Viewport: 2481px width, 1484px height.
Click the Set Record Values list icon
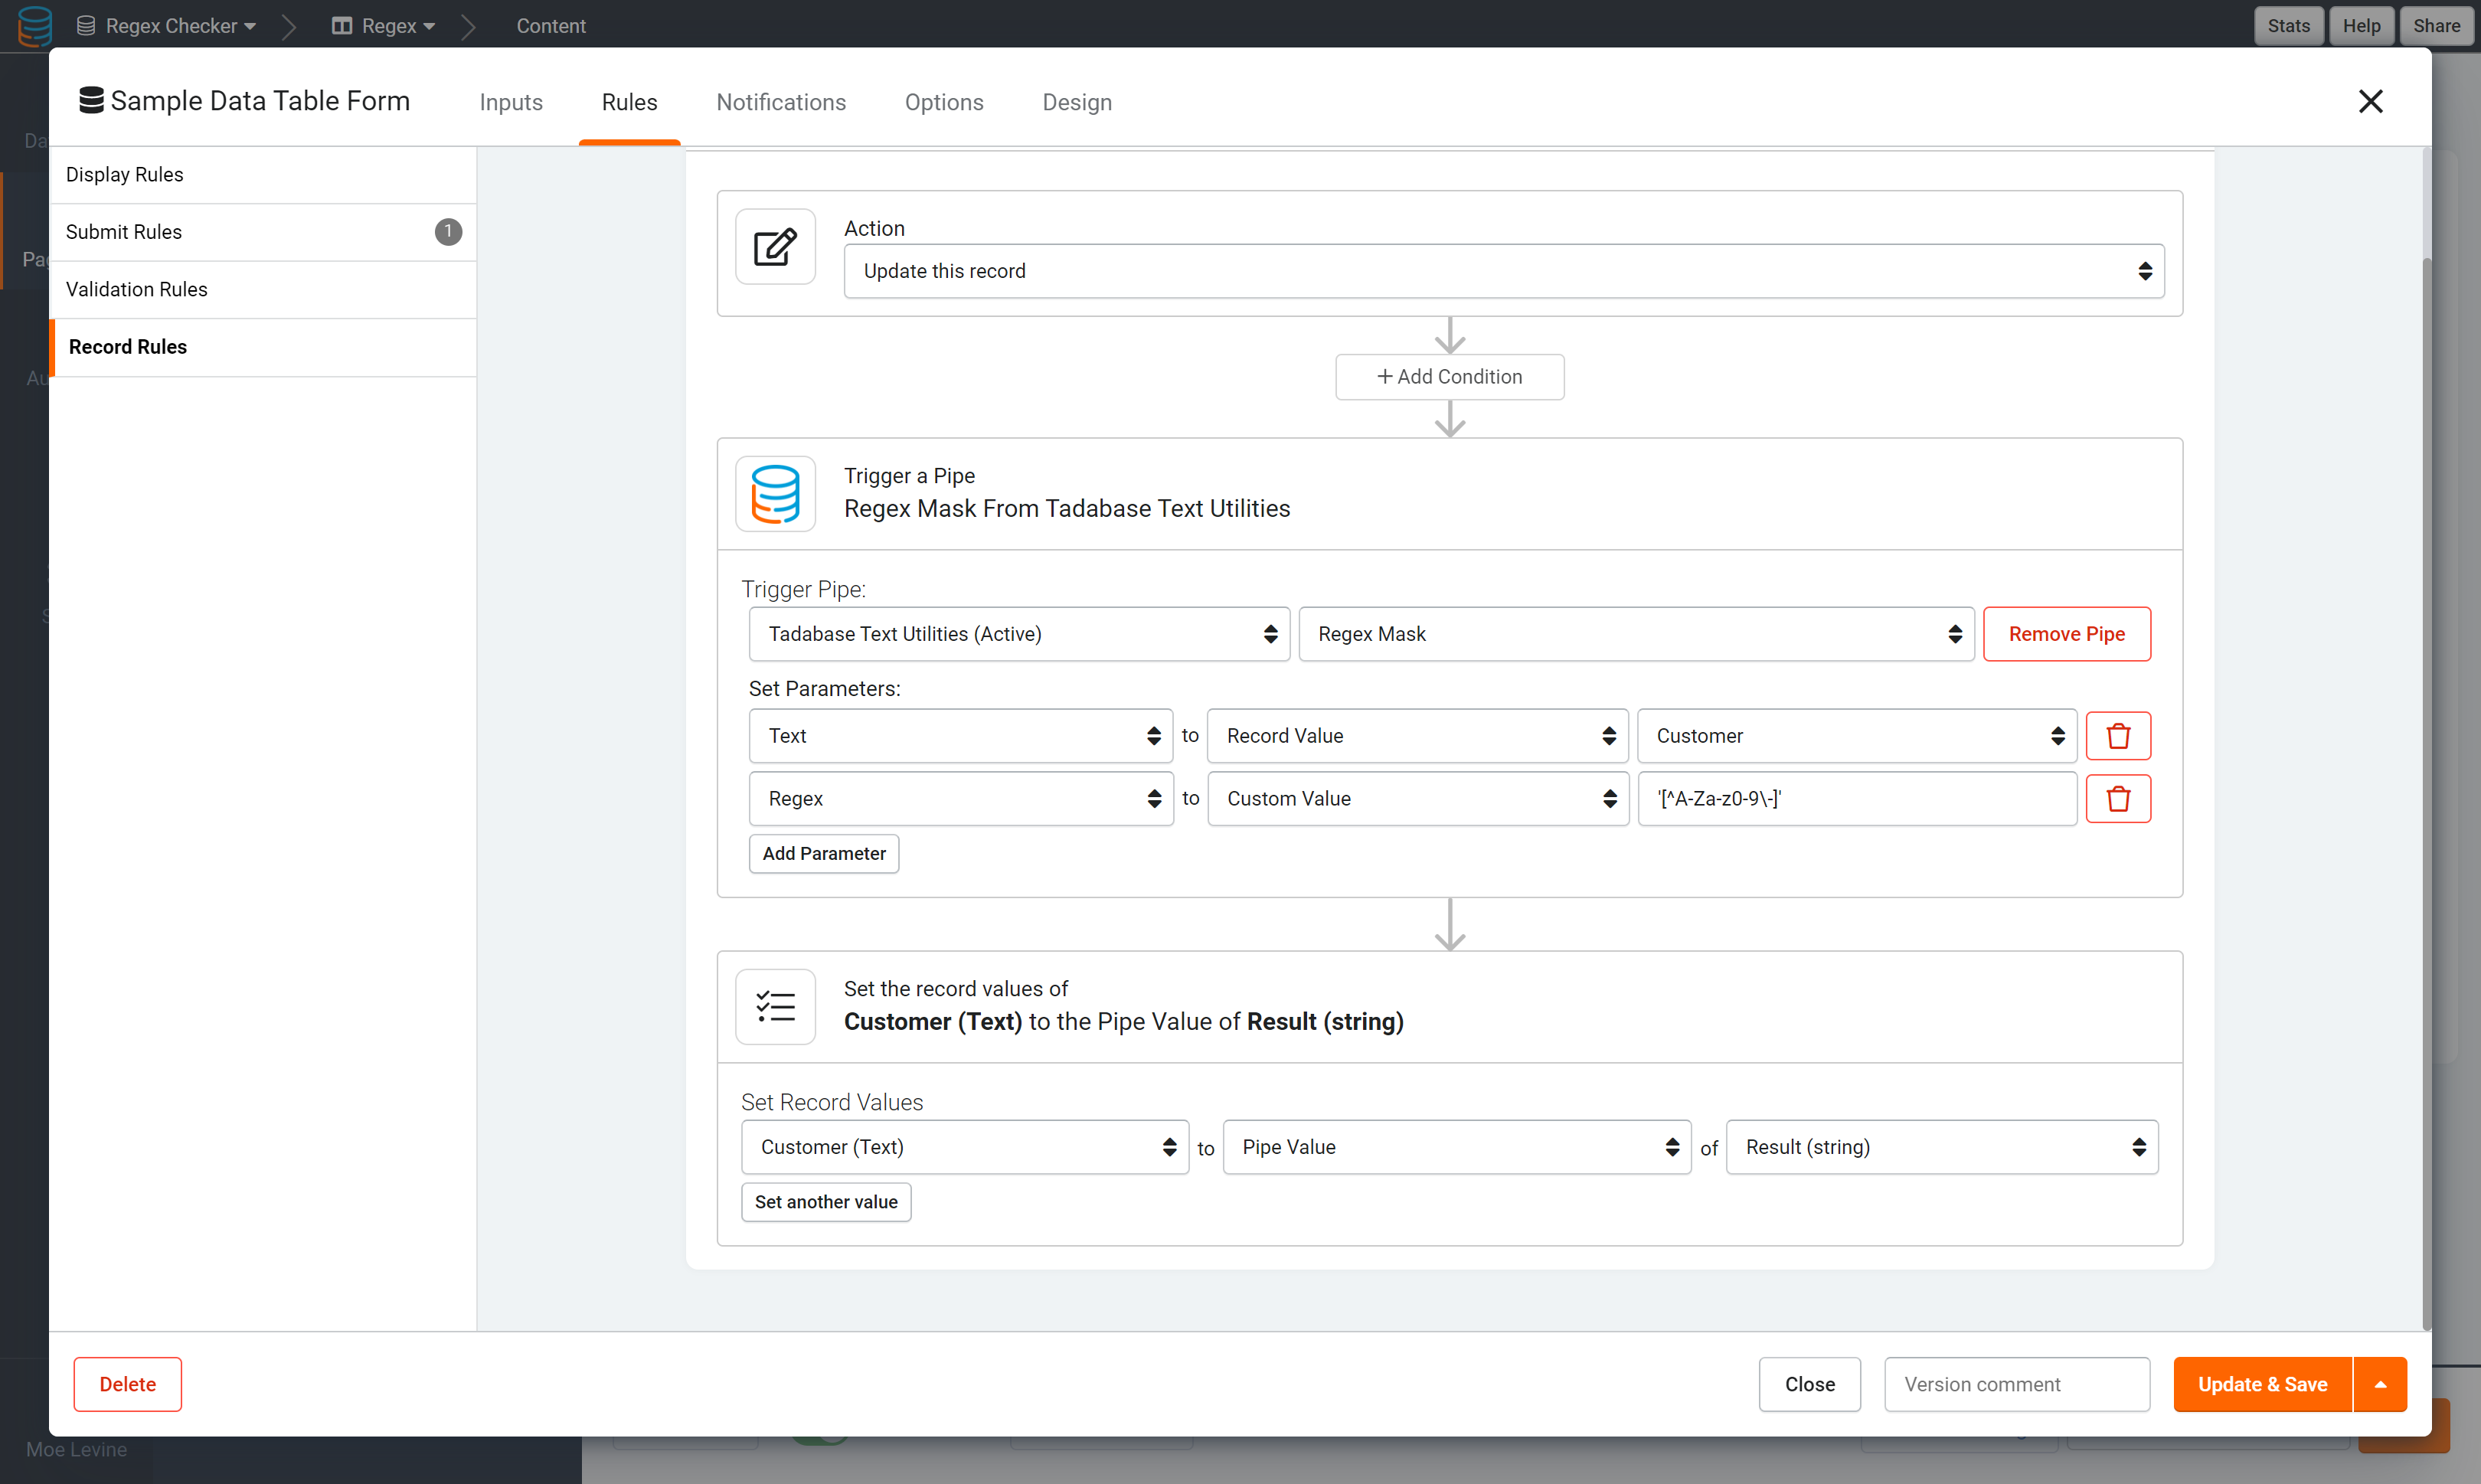[x=773, y=1005]
